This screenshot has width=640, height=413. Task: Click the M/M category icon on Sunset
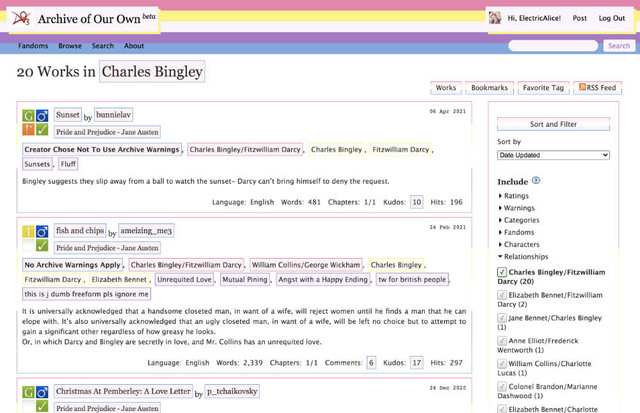(42, 116)
